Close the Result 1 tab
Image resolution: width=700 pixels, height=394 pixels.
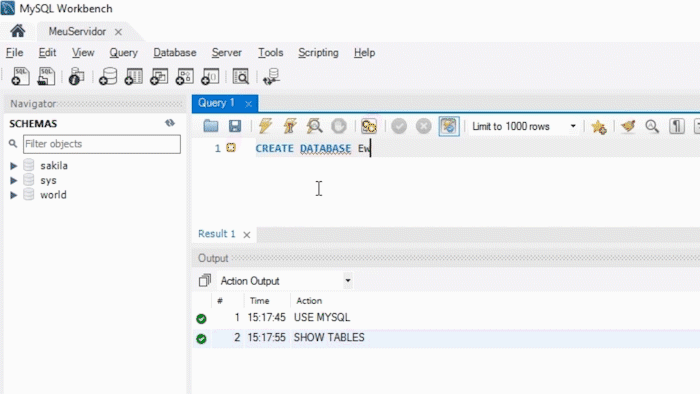pos(246,235)
